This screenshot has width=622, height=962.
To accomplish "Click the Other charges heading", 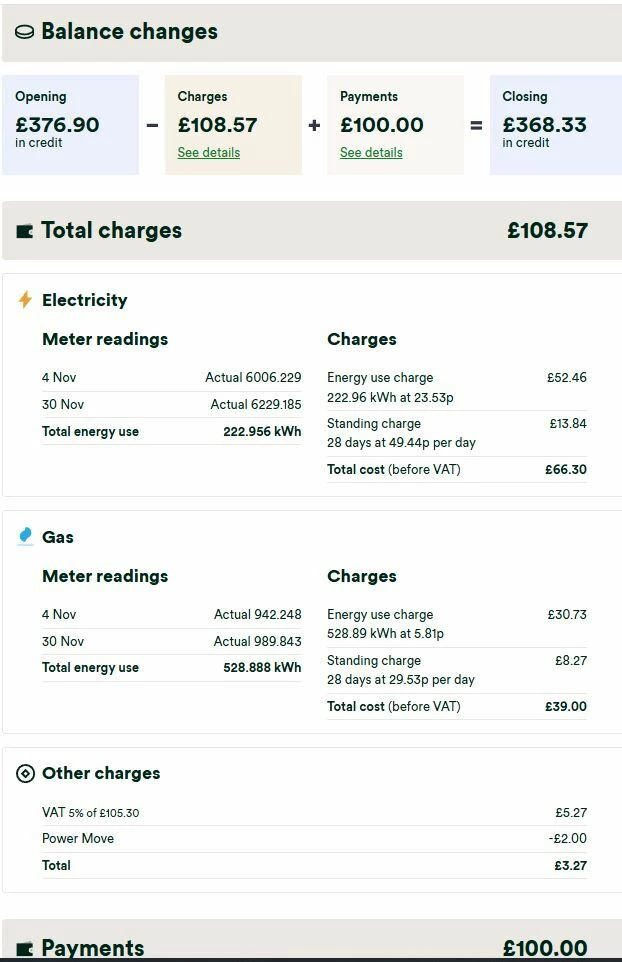I will pos(101,773).
